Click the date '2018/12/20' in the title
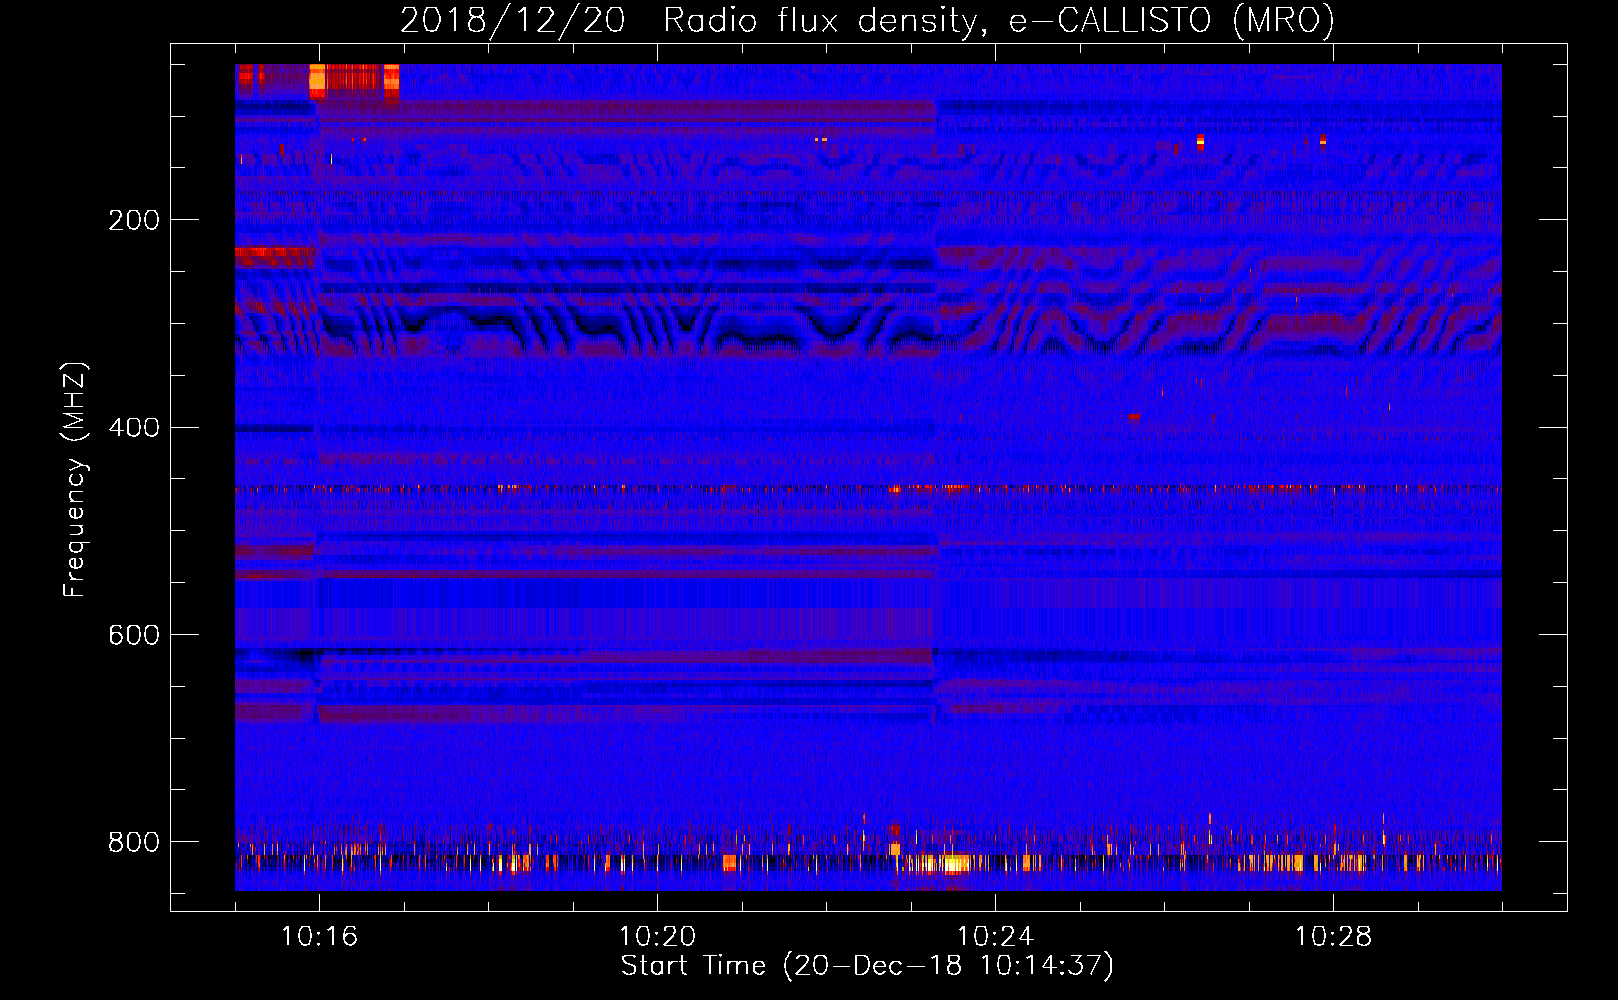This screenshot has height=1000, width=1618. tap(513, 20)
